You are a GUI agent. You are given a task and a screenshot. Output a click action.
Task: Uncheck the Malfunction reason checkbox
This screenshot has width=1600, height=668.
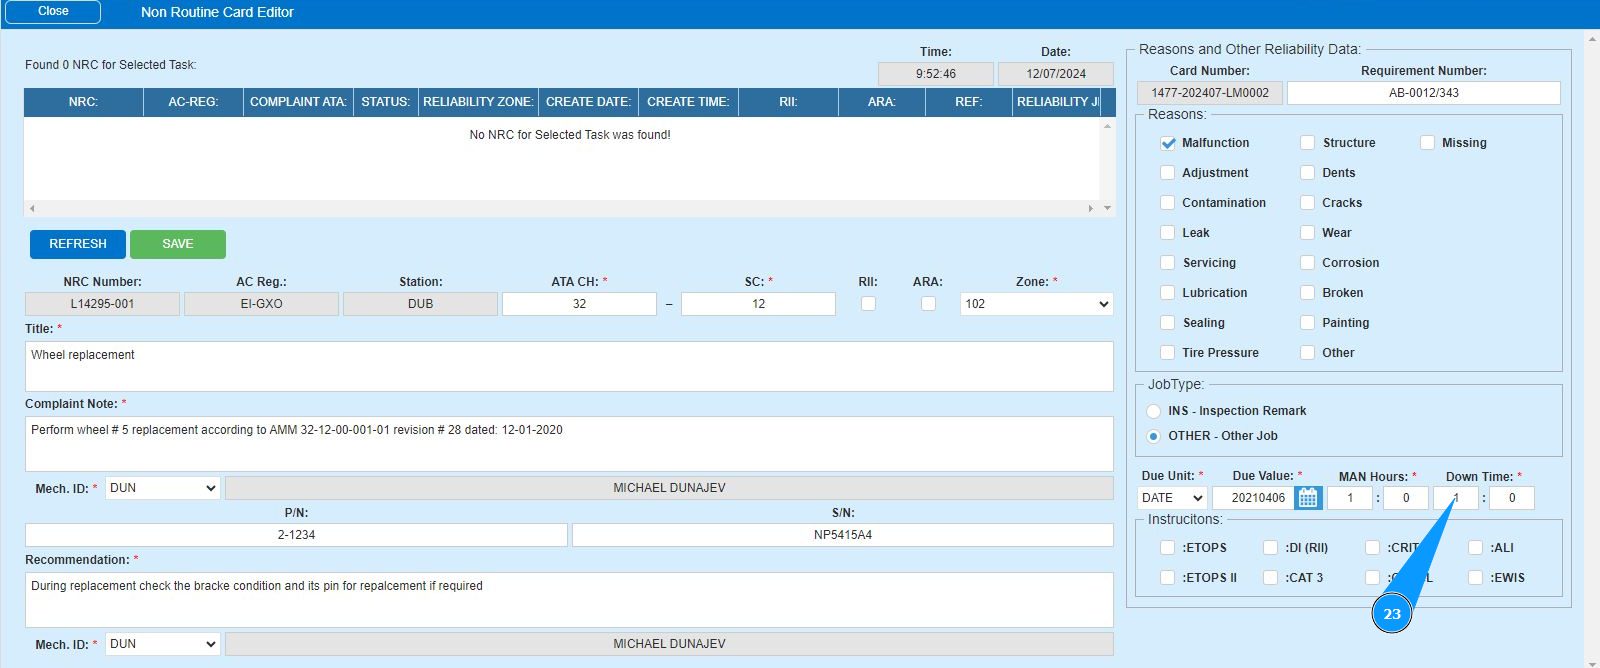click(x=1168, y=143)
